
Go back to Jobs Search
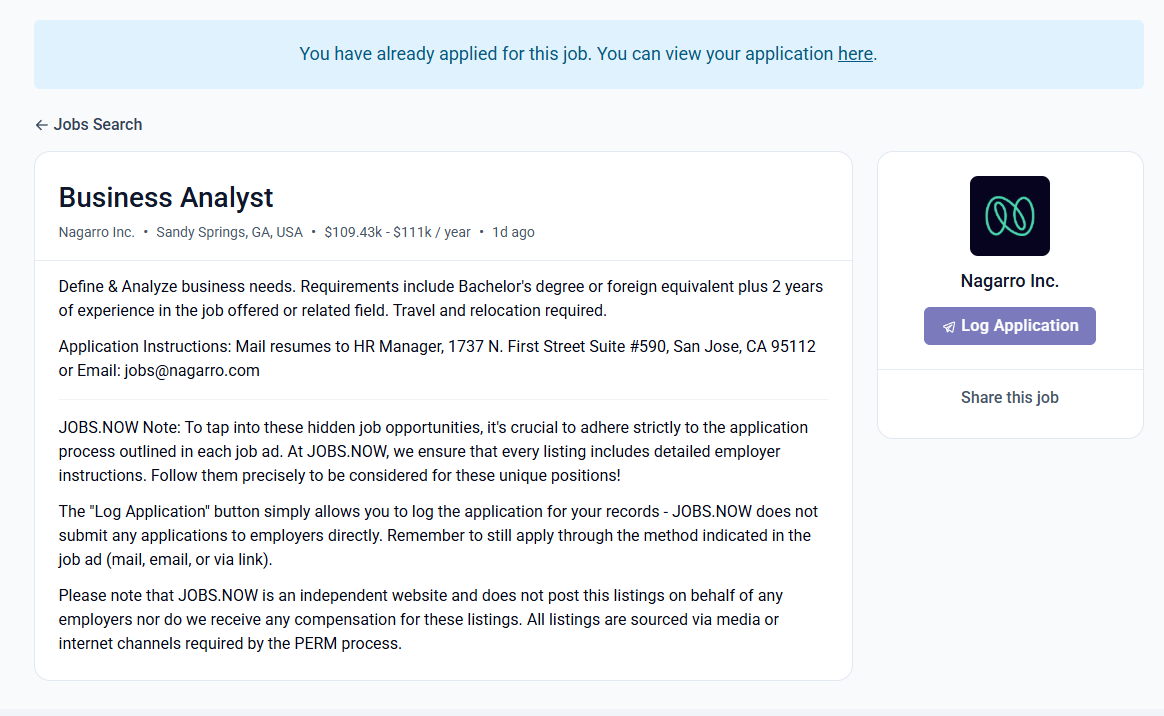97,125
